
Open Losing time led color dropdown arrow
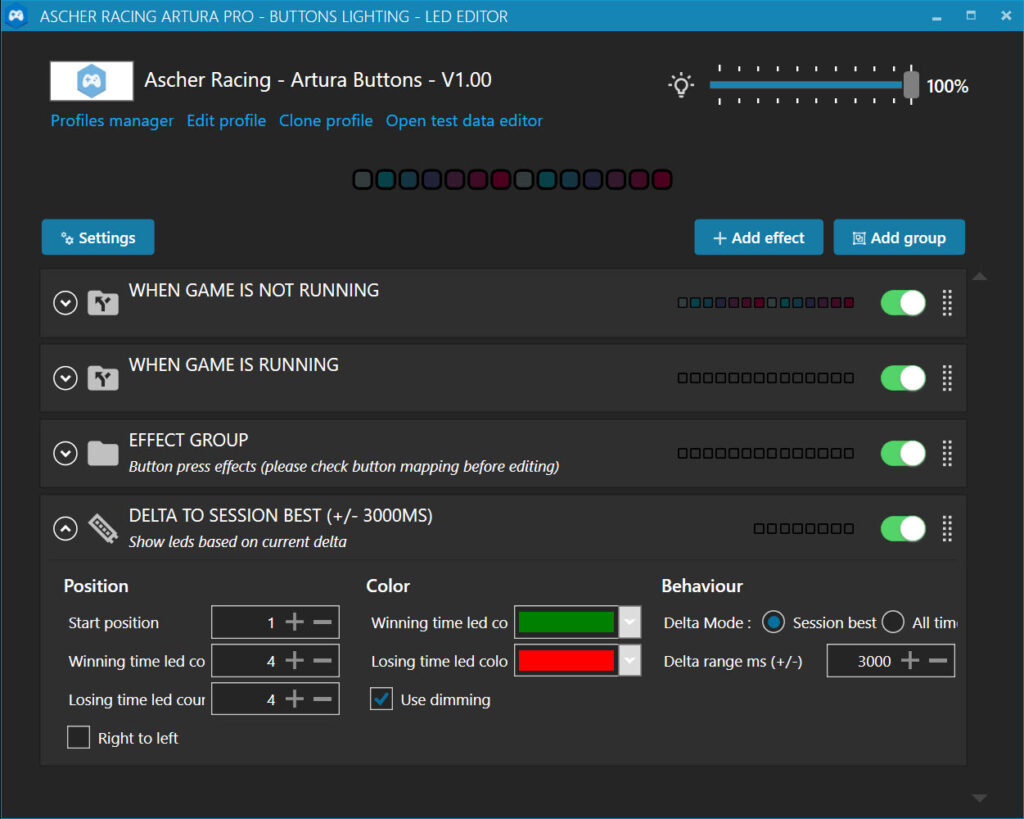pos(630,661)
